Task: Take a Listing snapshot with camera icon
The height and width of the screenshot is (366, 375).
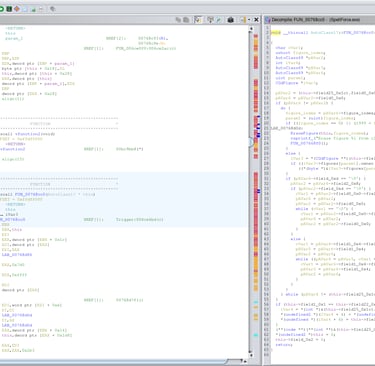Action: (x=230, y=20)
